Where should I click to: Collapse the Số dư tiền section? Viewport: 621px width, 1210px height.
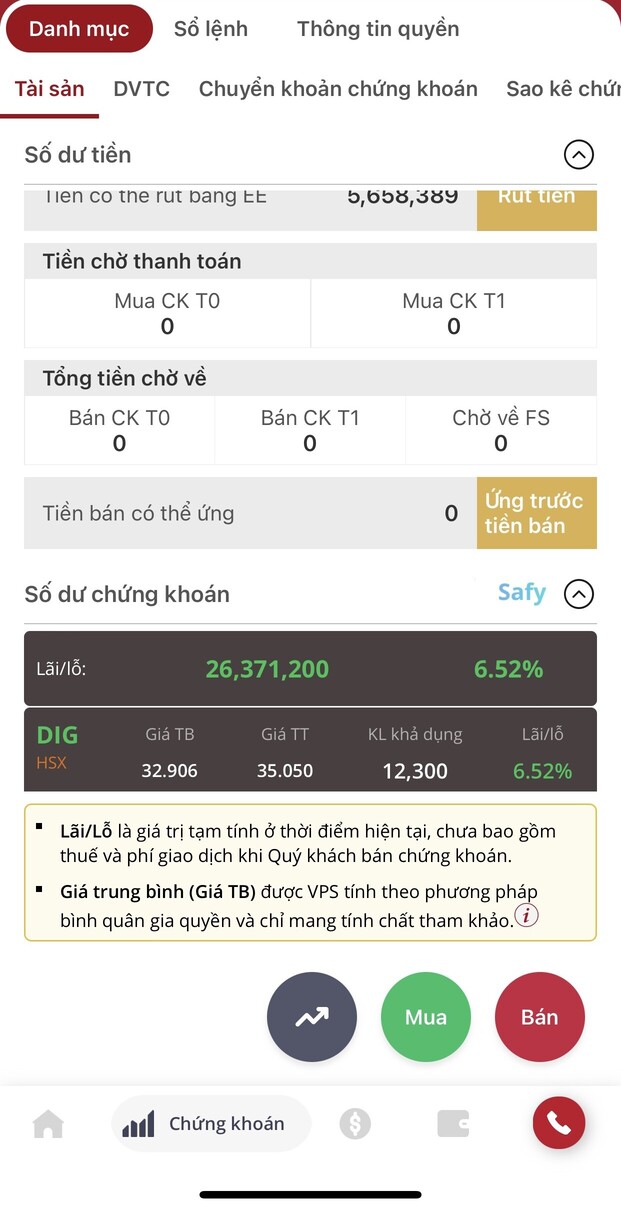579,155
